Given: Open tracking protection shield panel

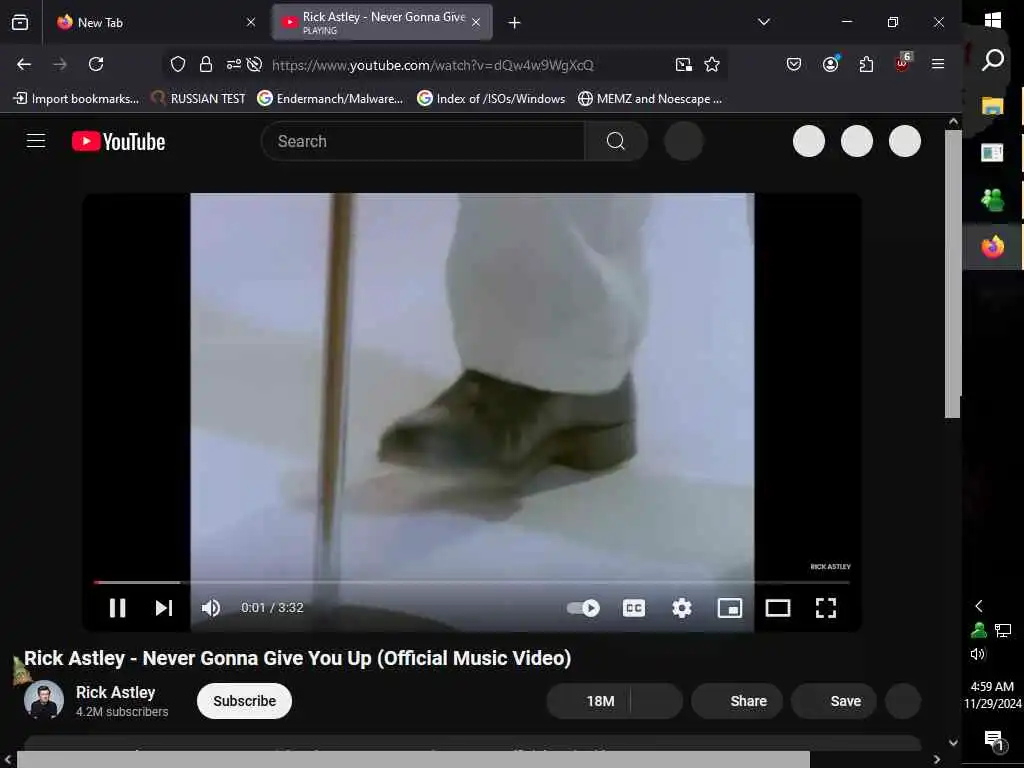Looking at the screenshot, I should pyautogui.click(x=178, y=64).
